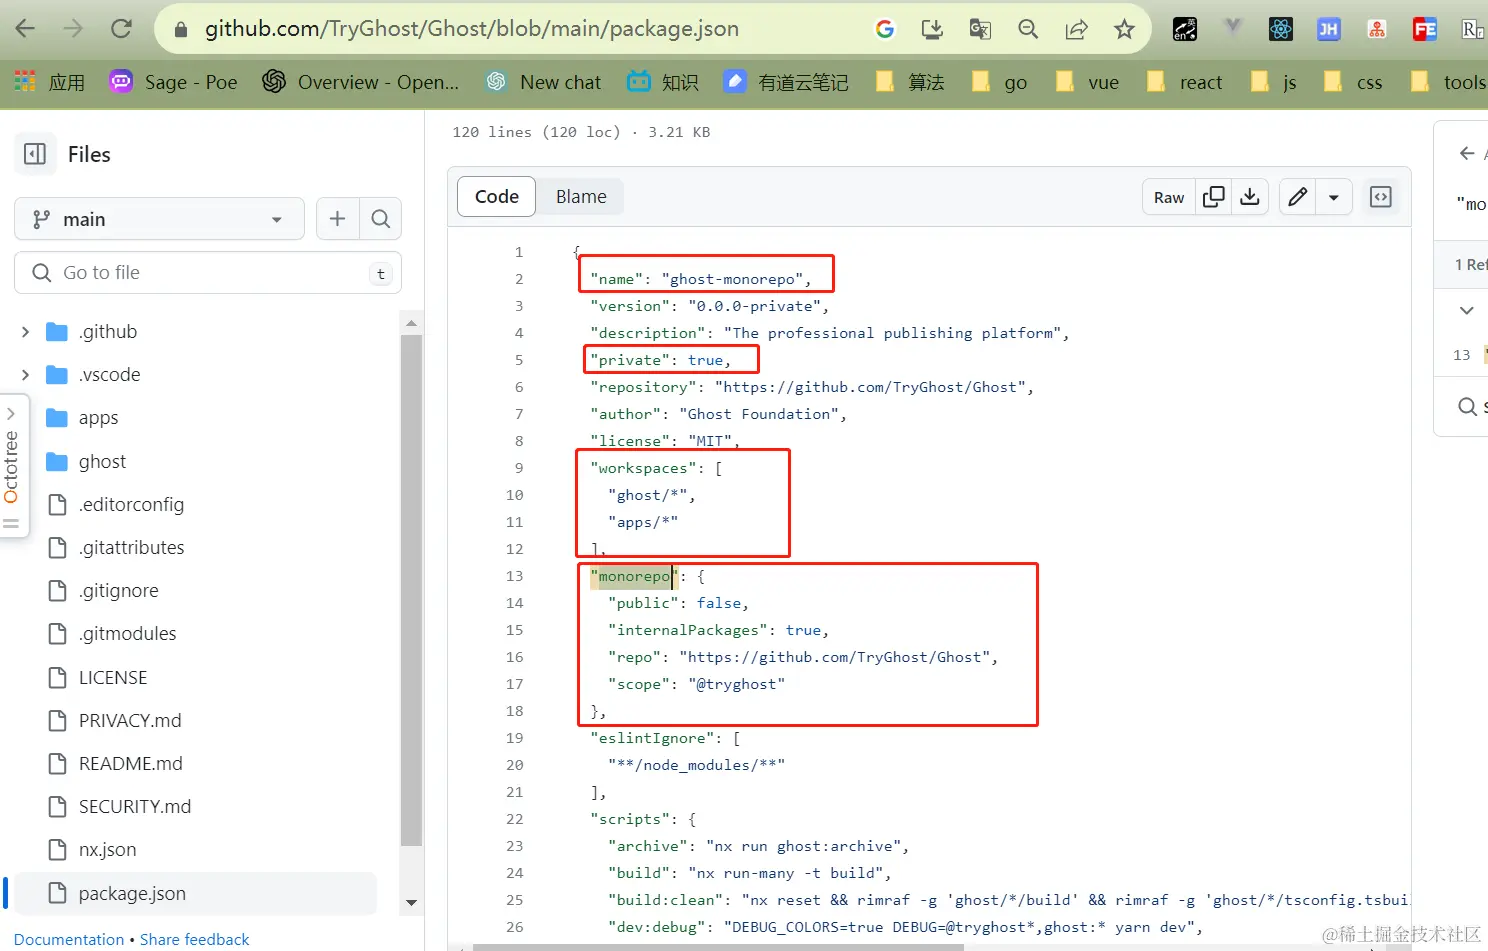Download the raw package.json file
This screenshot has width=1488, height=951.
pyautogui.click(x=1250, y=197)
